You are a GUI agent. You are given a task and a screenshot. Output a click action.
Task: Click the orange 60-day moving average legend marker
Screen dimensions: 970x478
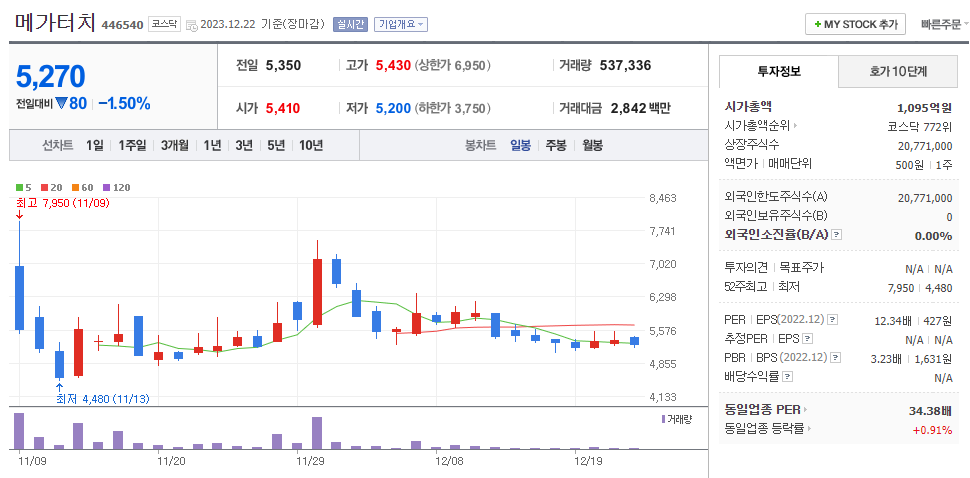click(x=75, y=187)
